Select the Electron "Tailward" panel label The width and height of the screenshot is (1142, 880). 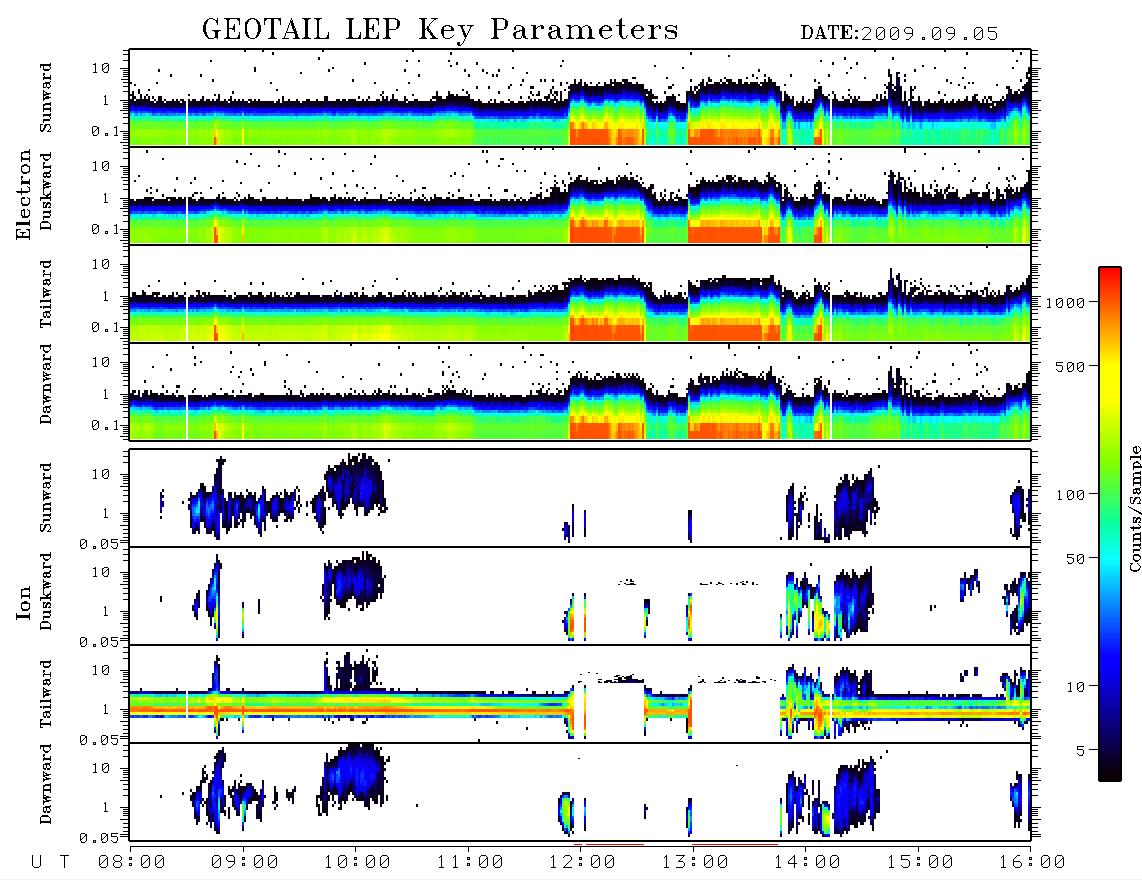[46, 293]
